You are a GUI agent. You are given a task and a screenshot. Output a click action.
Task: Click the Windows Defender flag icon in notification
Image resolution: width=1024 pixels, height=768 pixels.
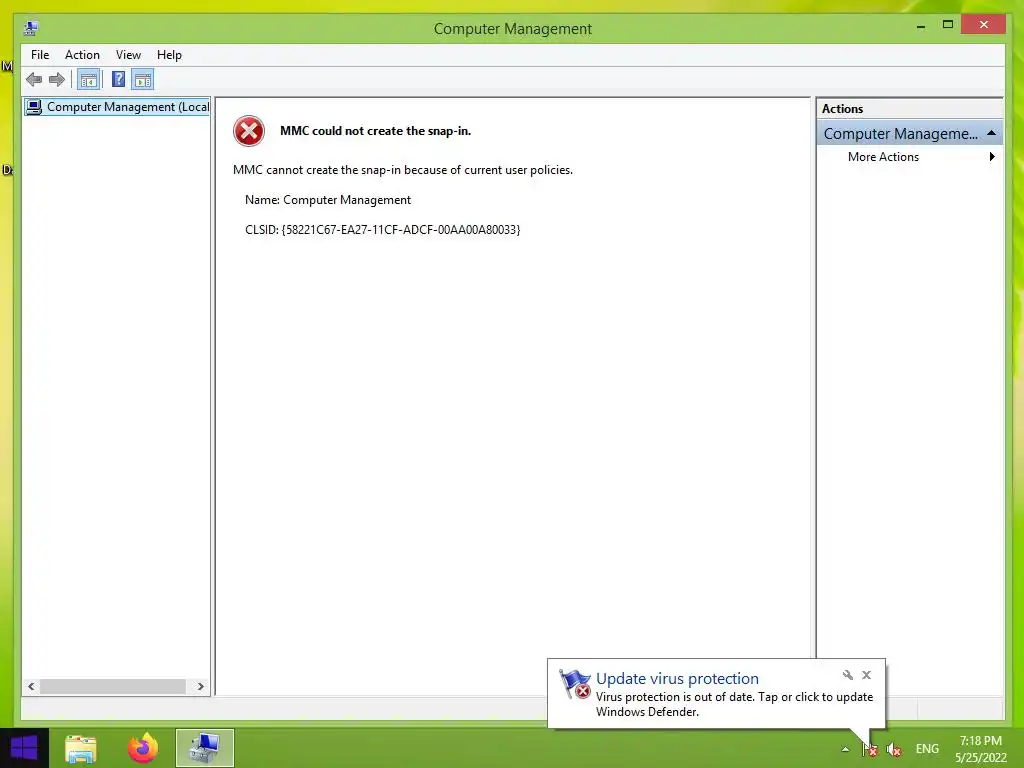coord(575,684)
